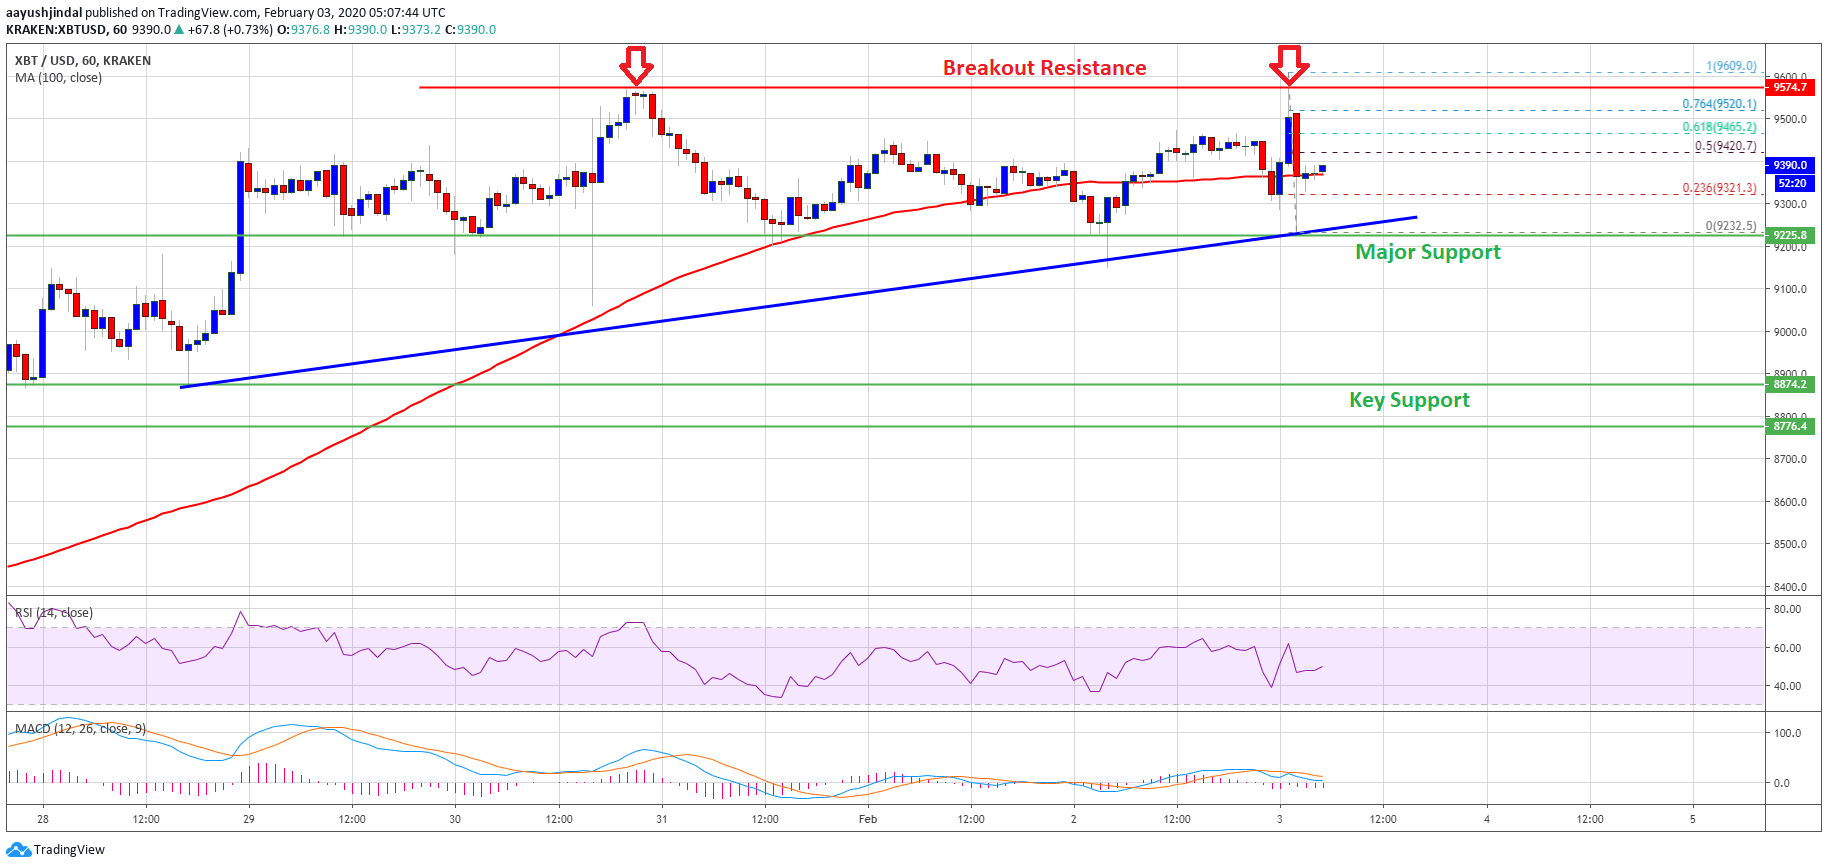Viewport: 1828px width, 868px height.
Task: Select the blue 9390.0 current price tag
Action: pyautogui.click(x=1790, y=165)
